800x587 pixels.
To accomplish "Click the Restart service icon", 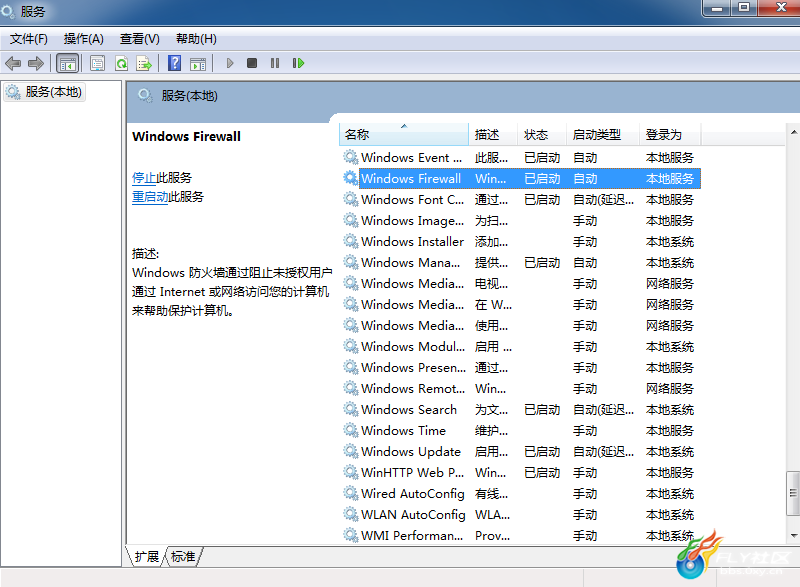I will (298, 63).
